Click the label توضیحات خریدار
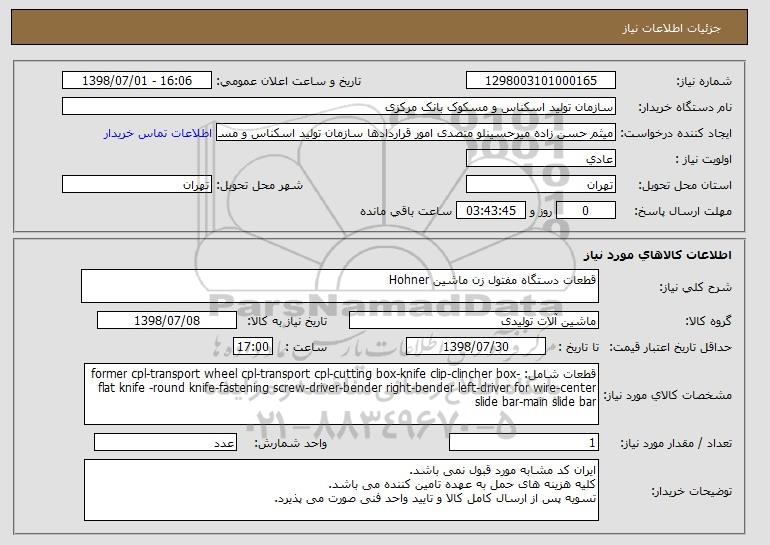Screen dimensions: 770x545 click(x=692, y=491)
